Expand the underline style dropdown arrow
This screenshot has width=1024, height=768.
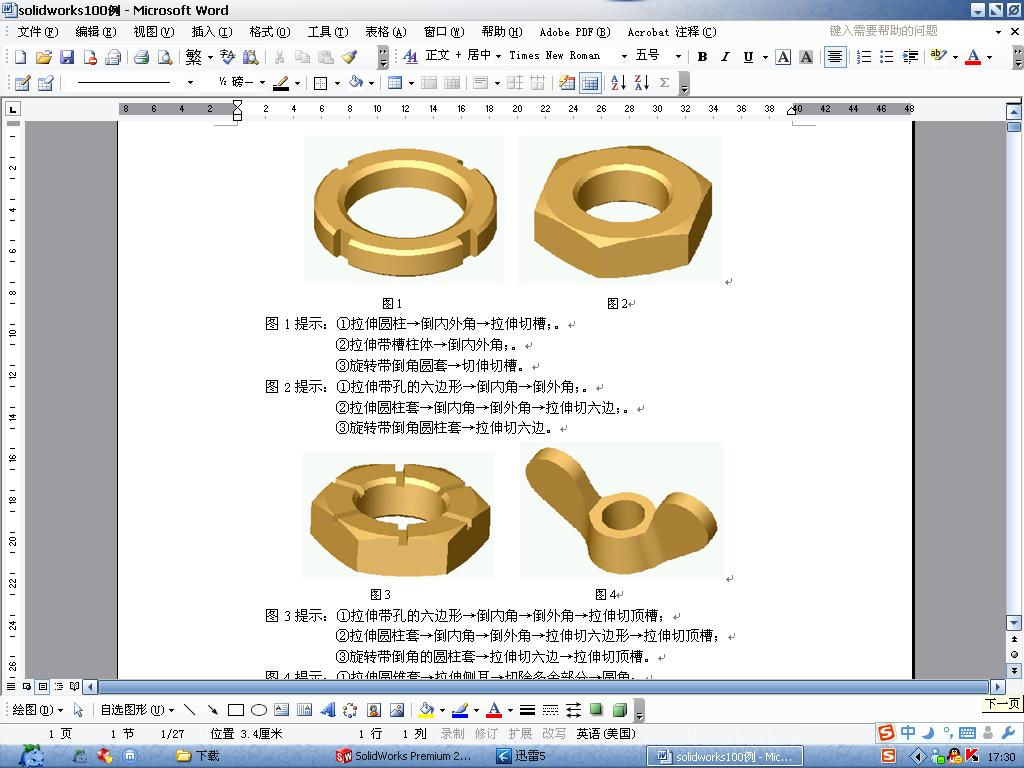[765, 57]
